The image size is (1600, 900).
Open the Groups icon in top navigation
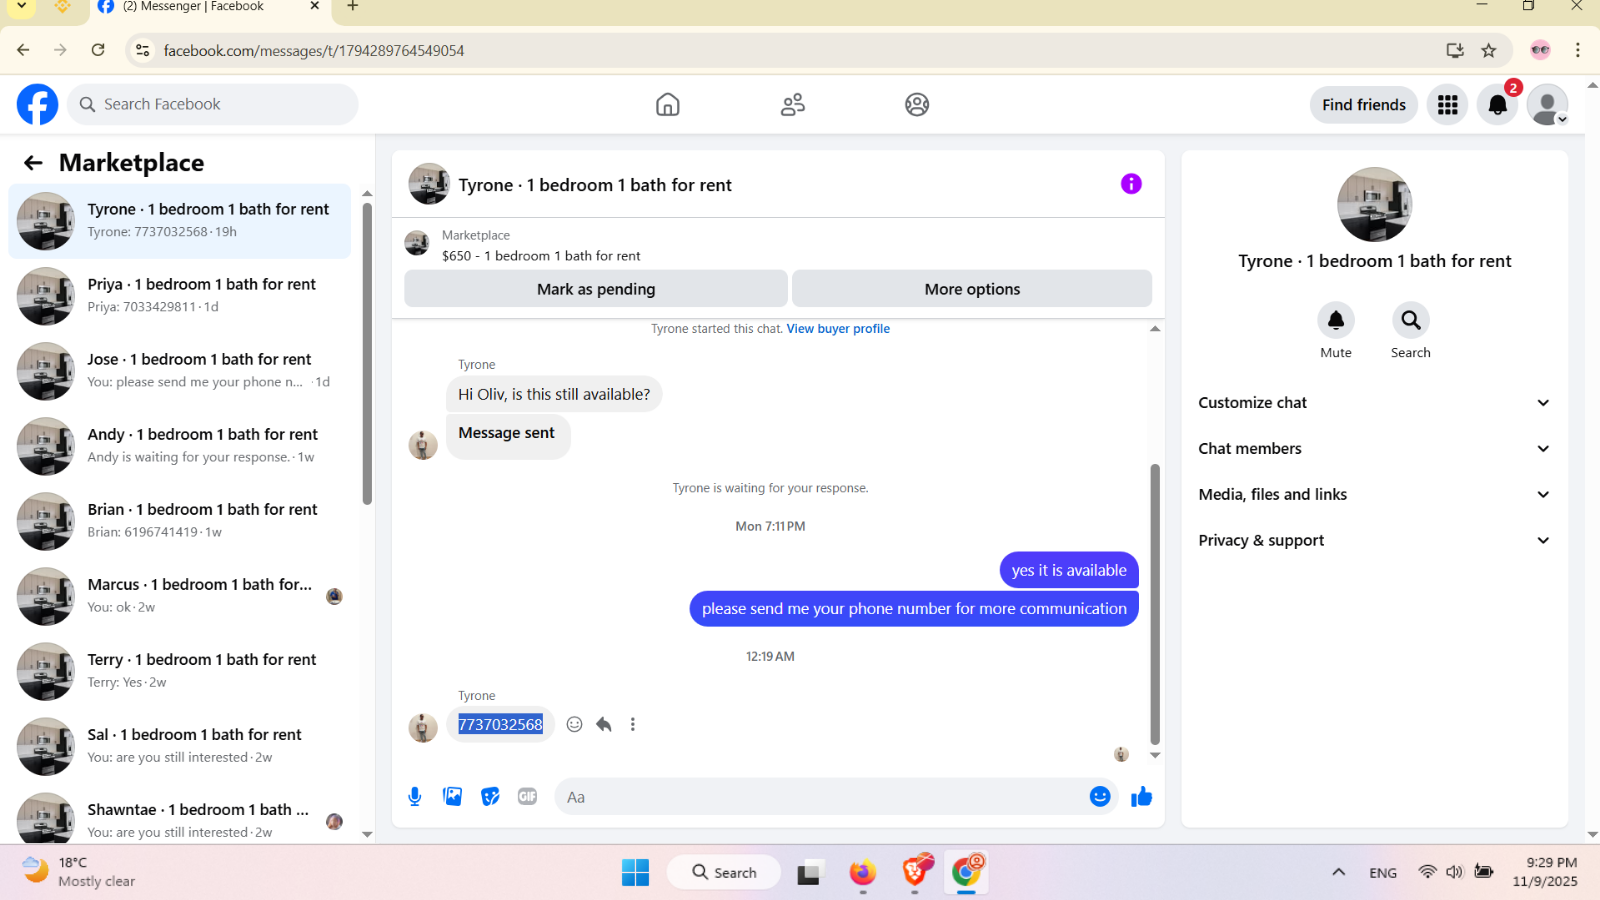(917, 104)
